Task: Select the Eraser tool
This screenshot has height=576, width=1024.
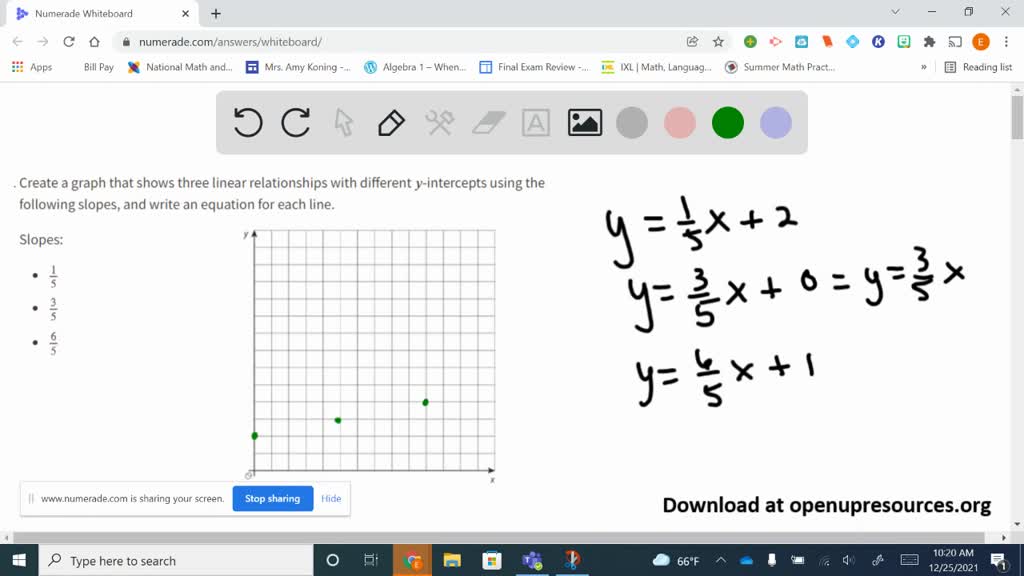Action: coord(487,122)
